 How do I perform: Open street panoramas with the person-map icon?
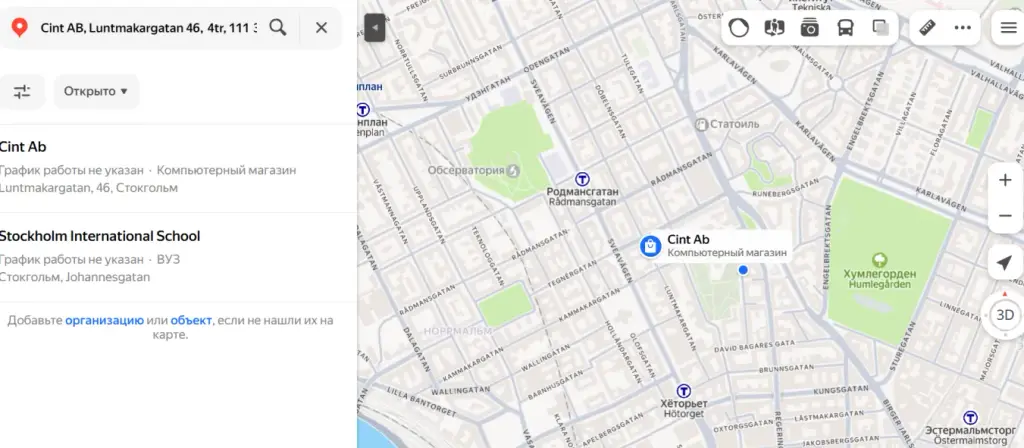(x=774, y=28)
